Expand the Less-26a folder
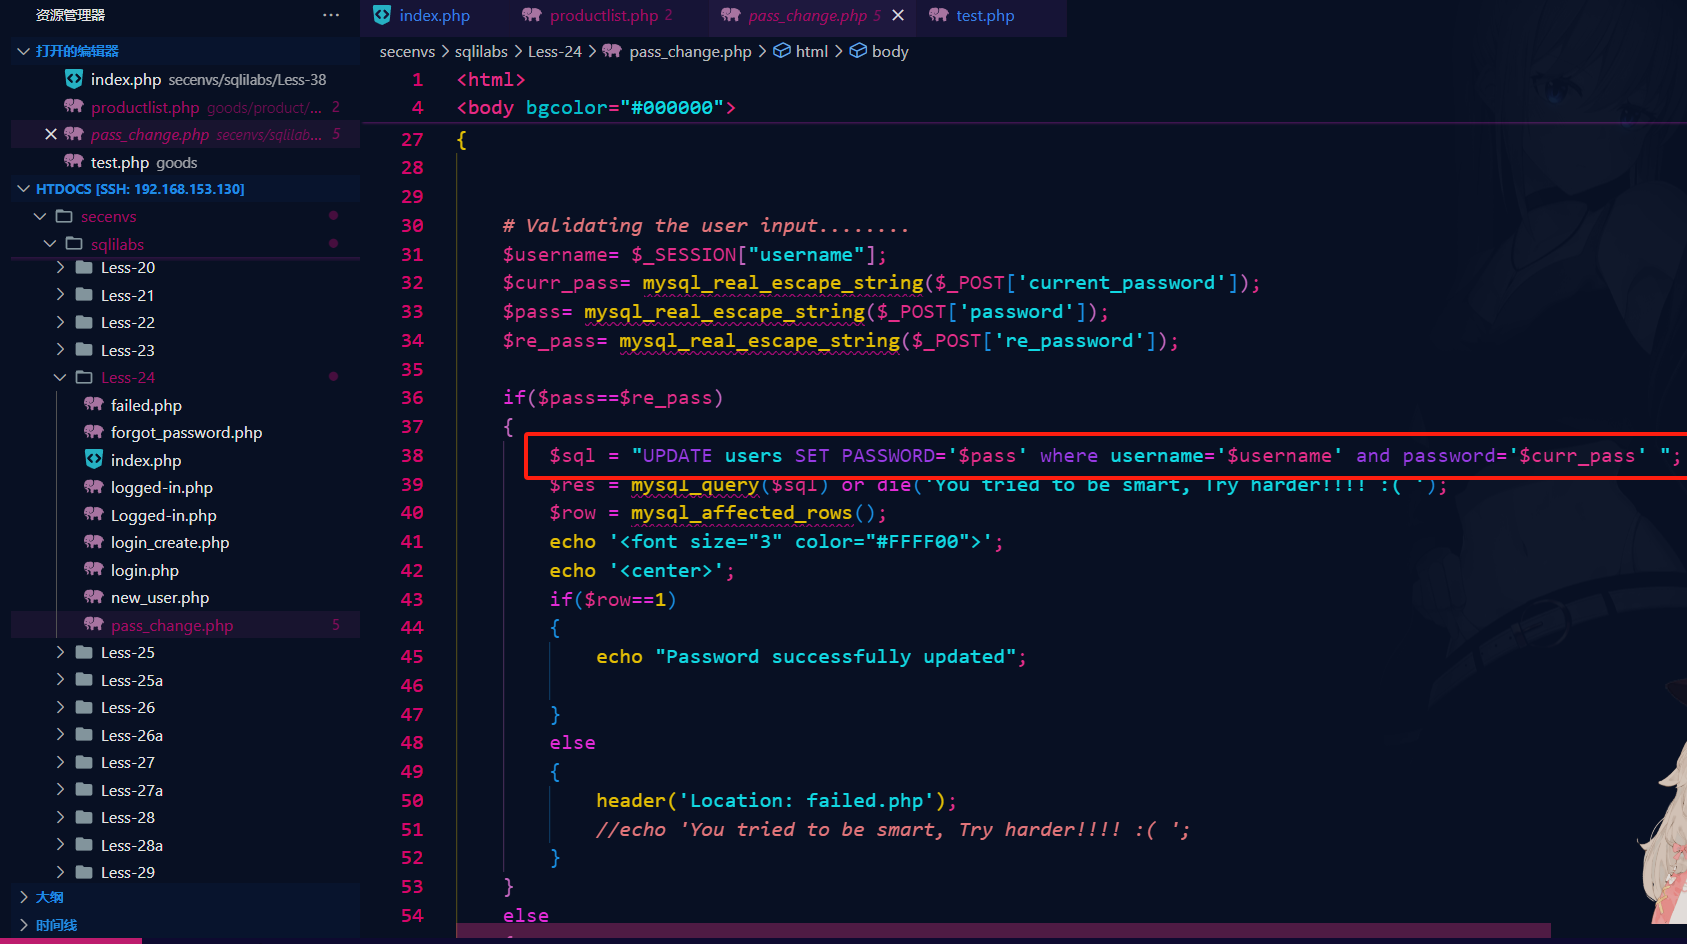1687x944 pixels. tap(60, 735)
